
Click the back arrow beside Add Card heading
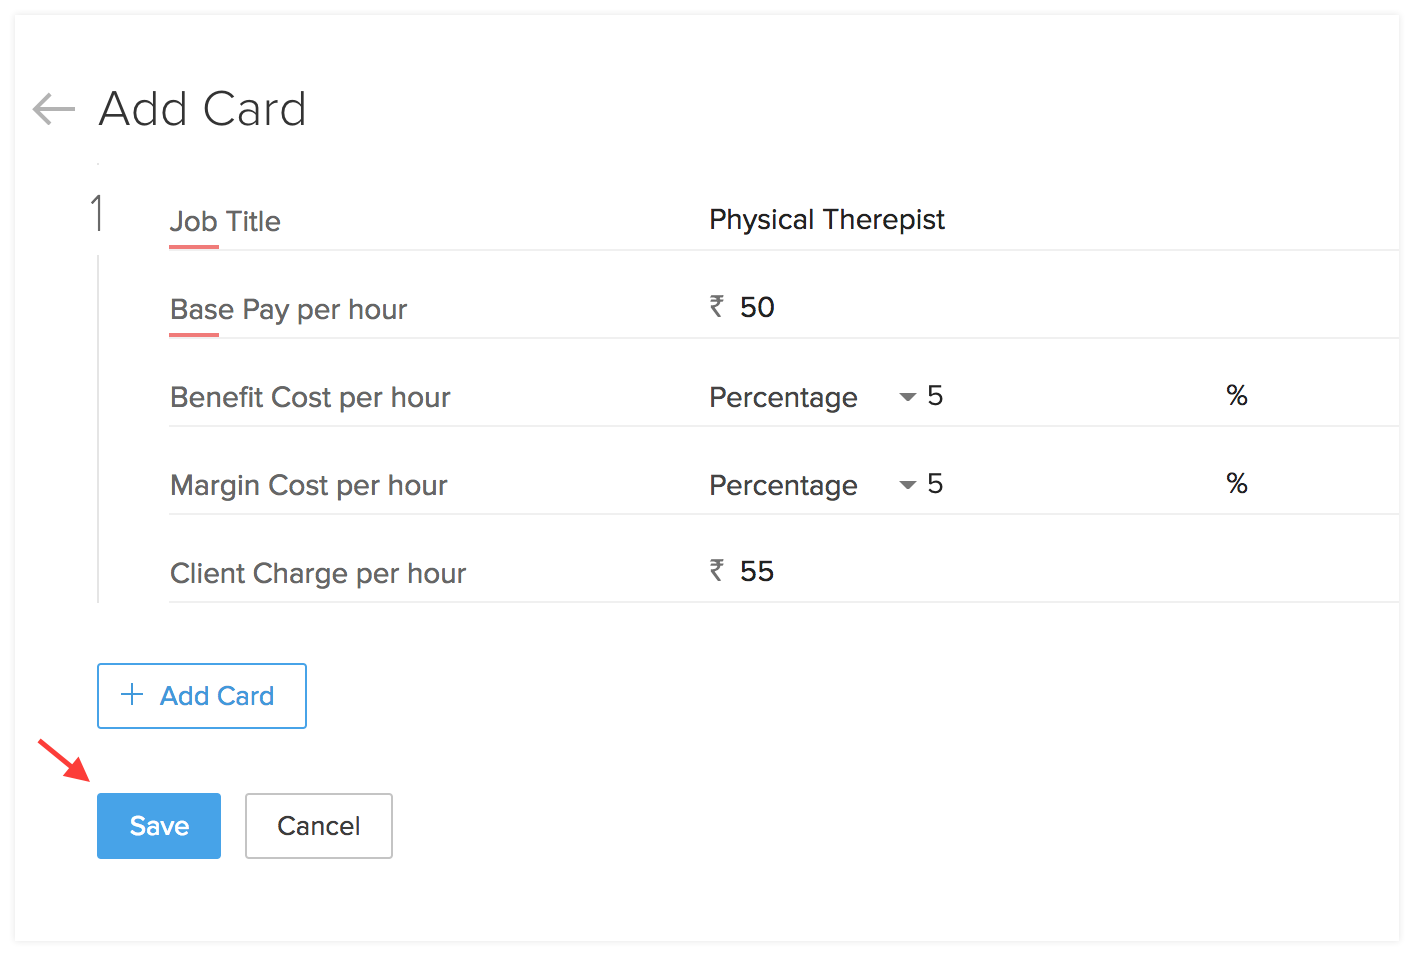[54, 109]
